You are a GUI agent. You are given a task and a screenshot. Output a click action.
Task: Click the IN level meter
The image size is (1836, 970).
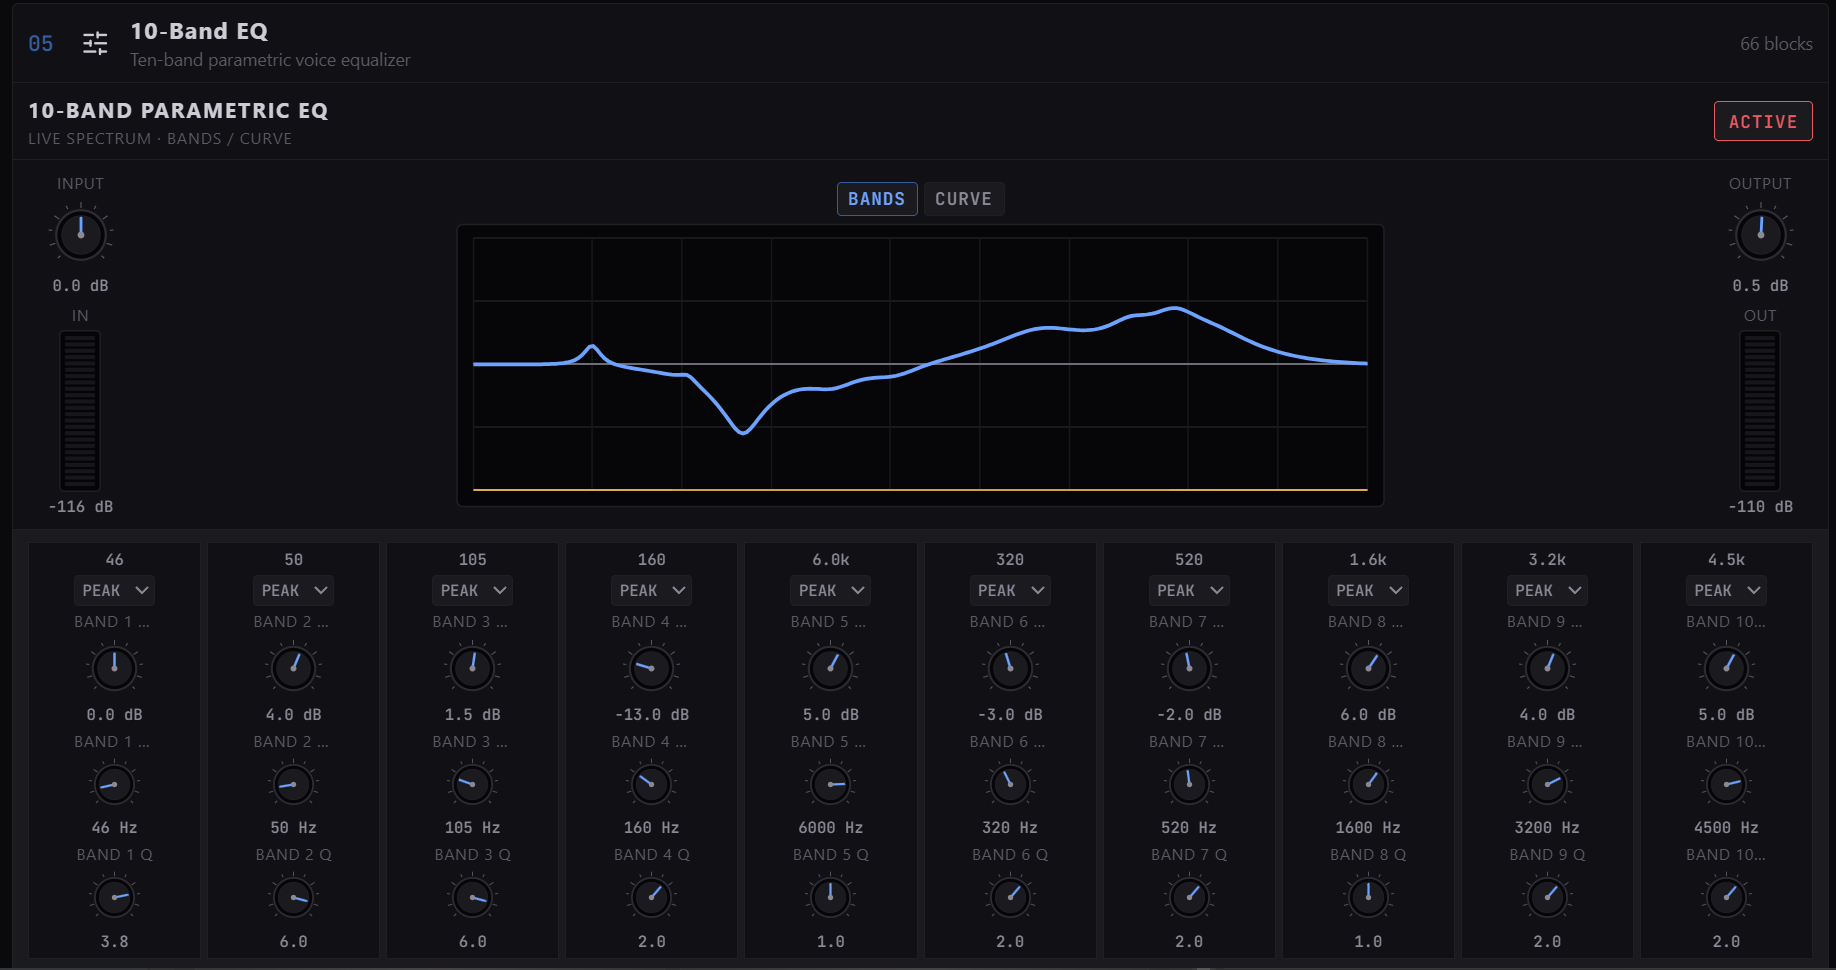tap(80, 411)
